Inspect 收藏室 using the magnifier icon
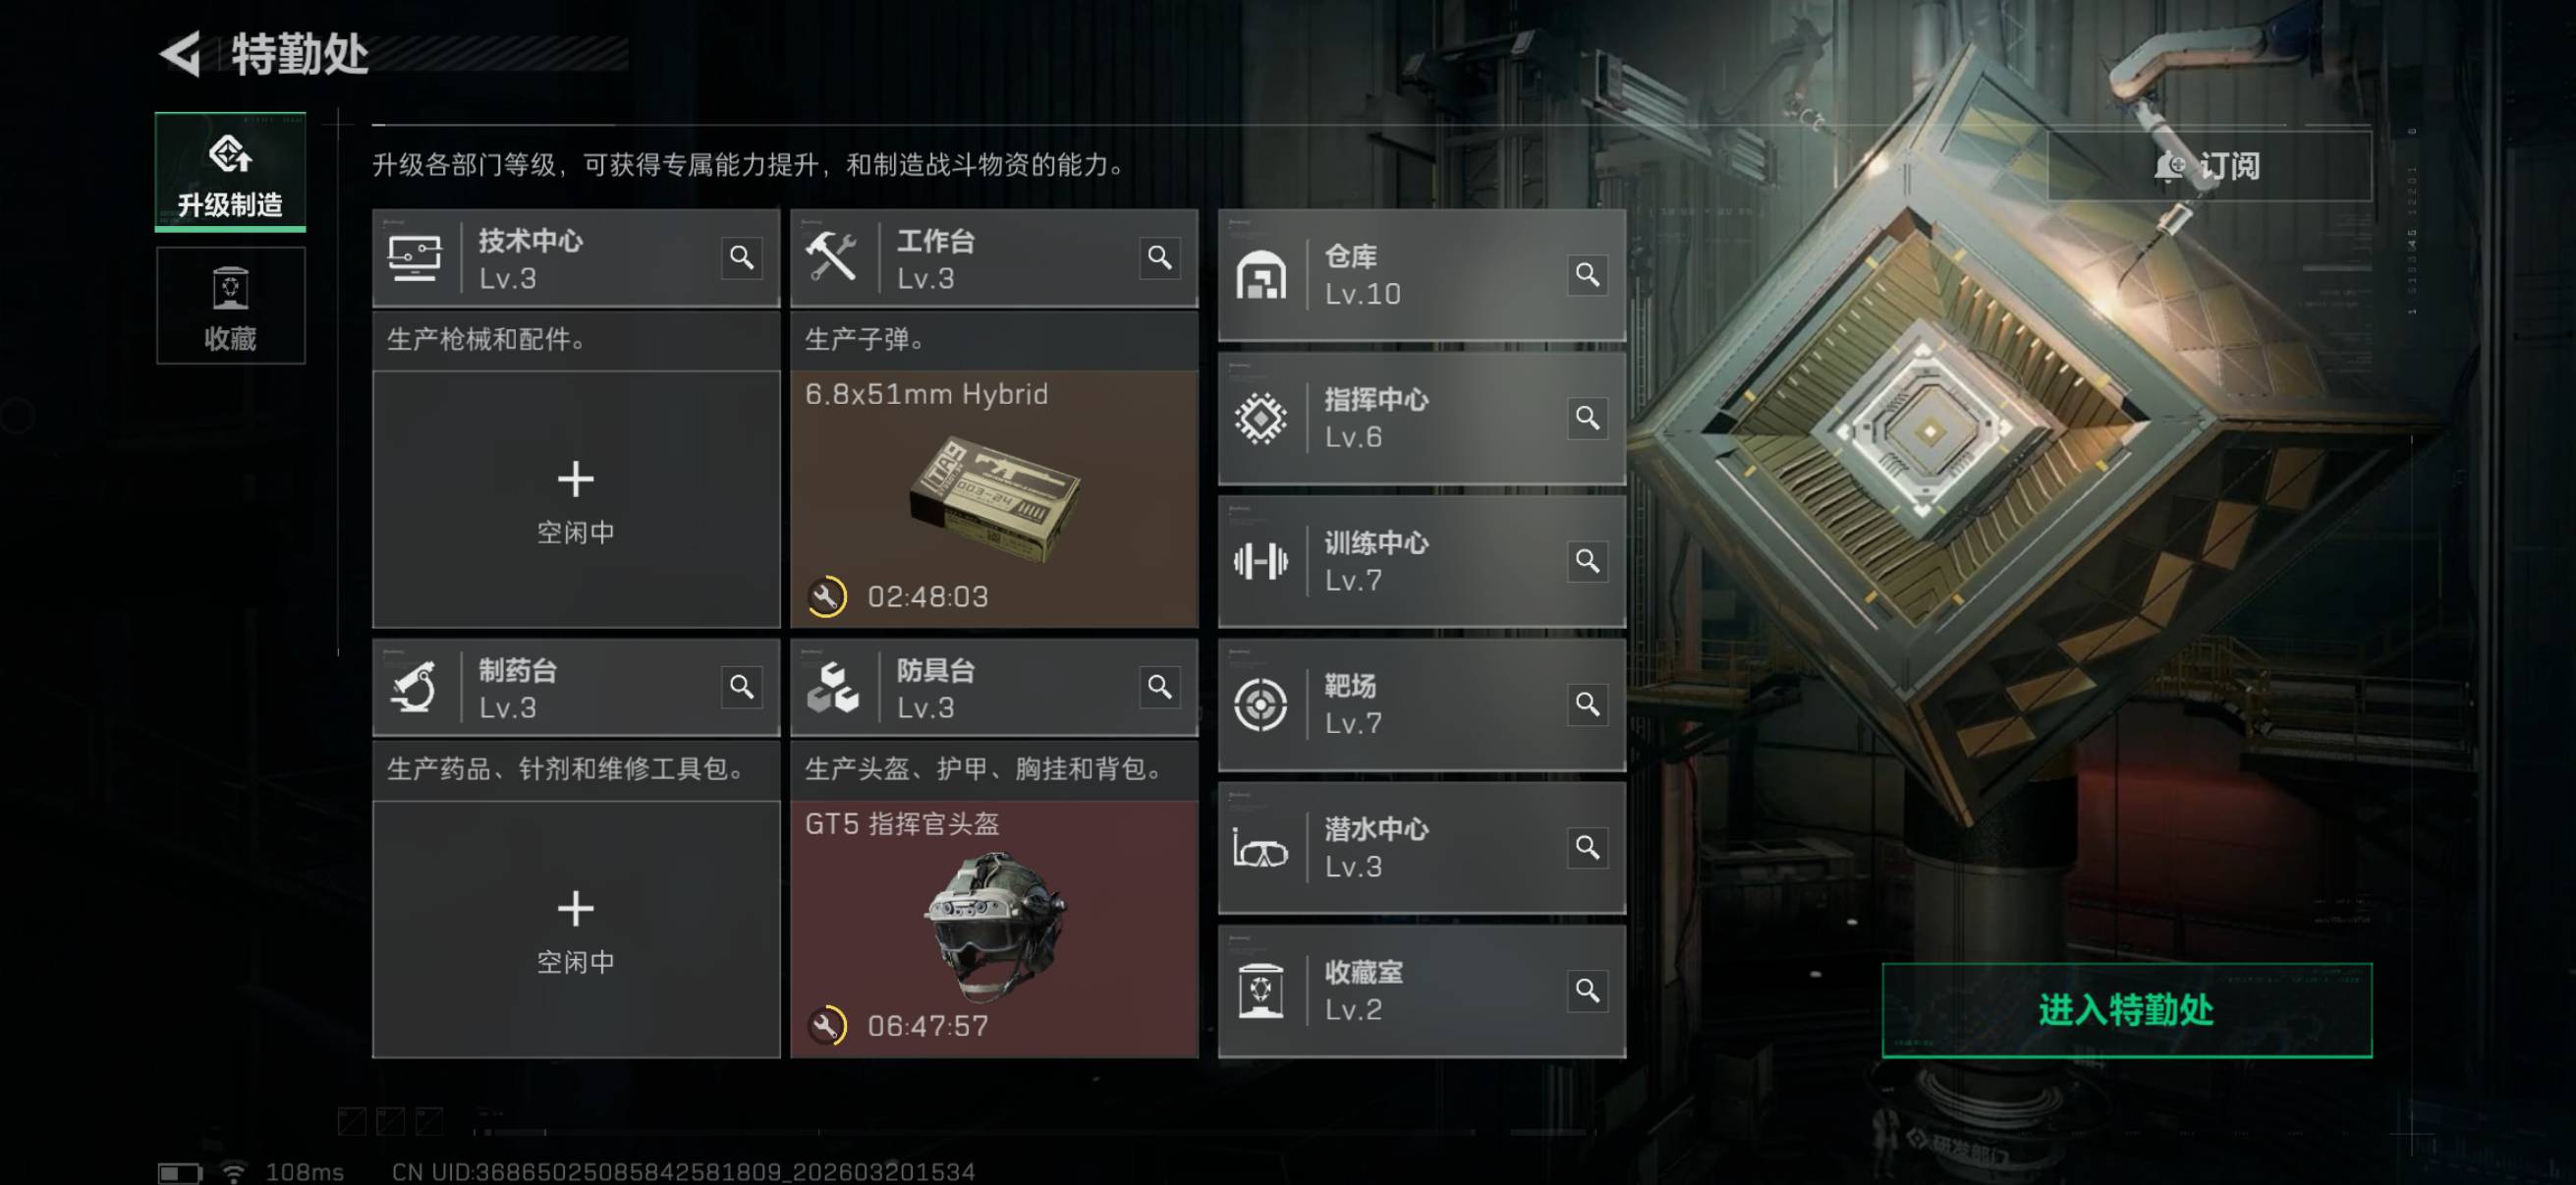 (1587, 990)
